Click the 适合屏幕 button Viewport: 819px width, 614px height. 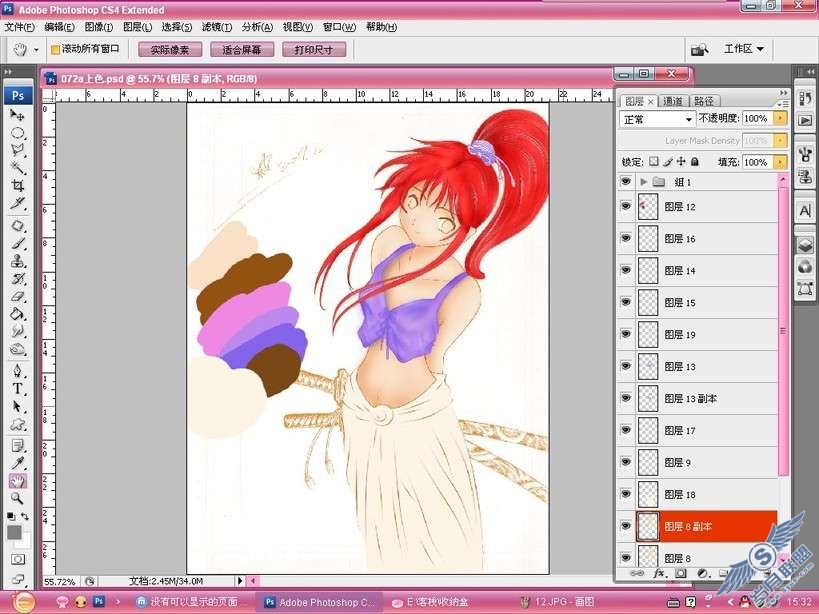point(242,50)
